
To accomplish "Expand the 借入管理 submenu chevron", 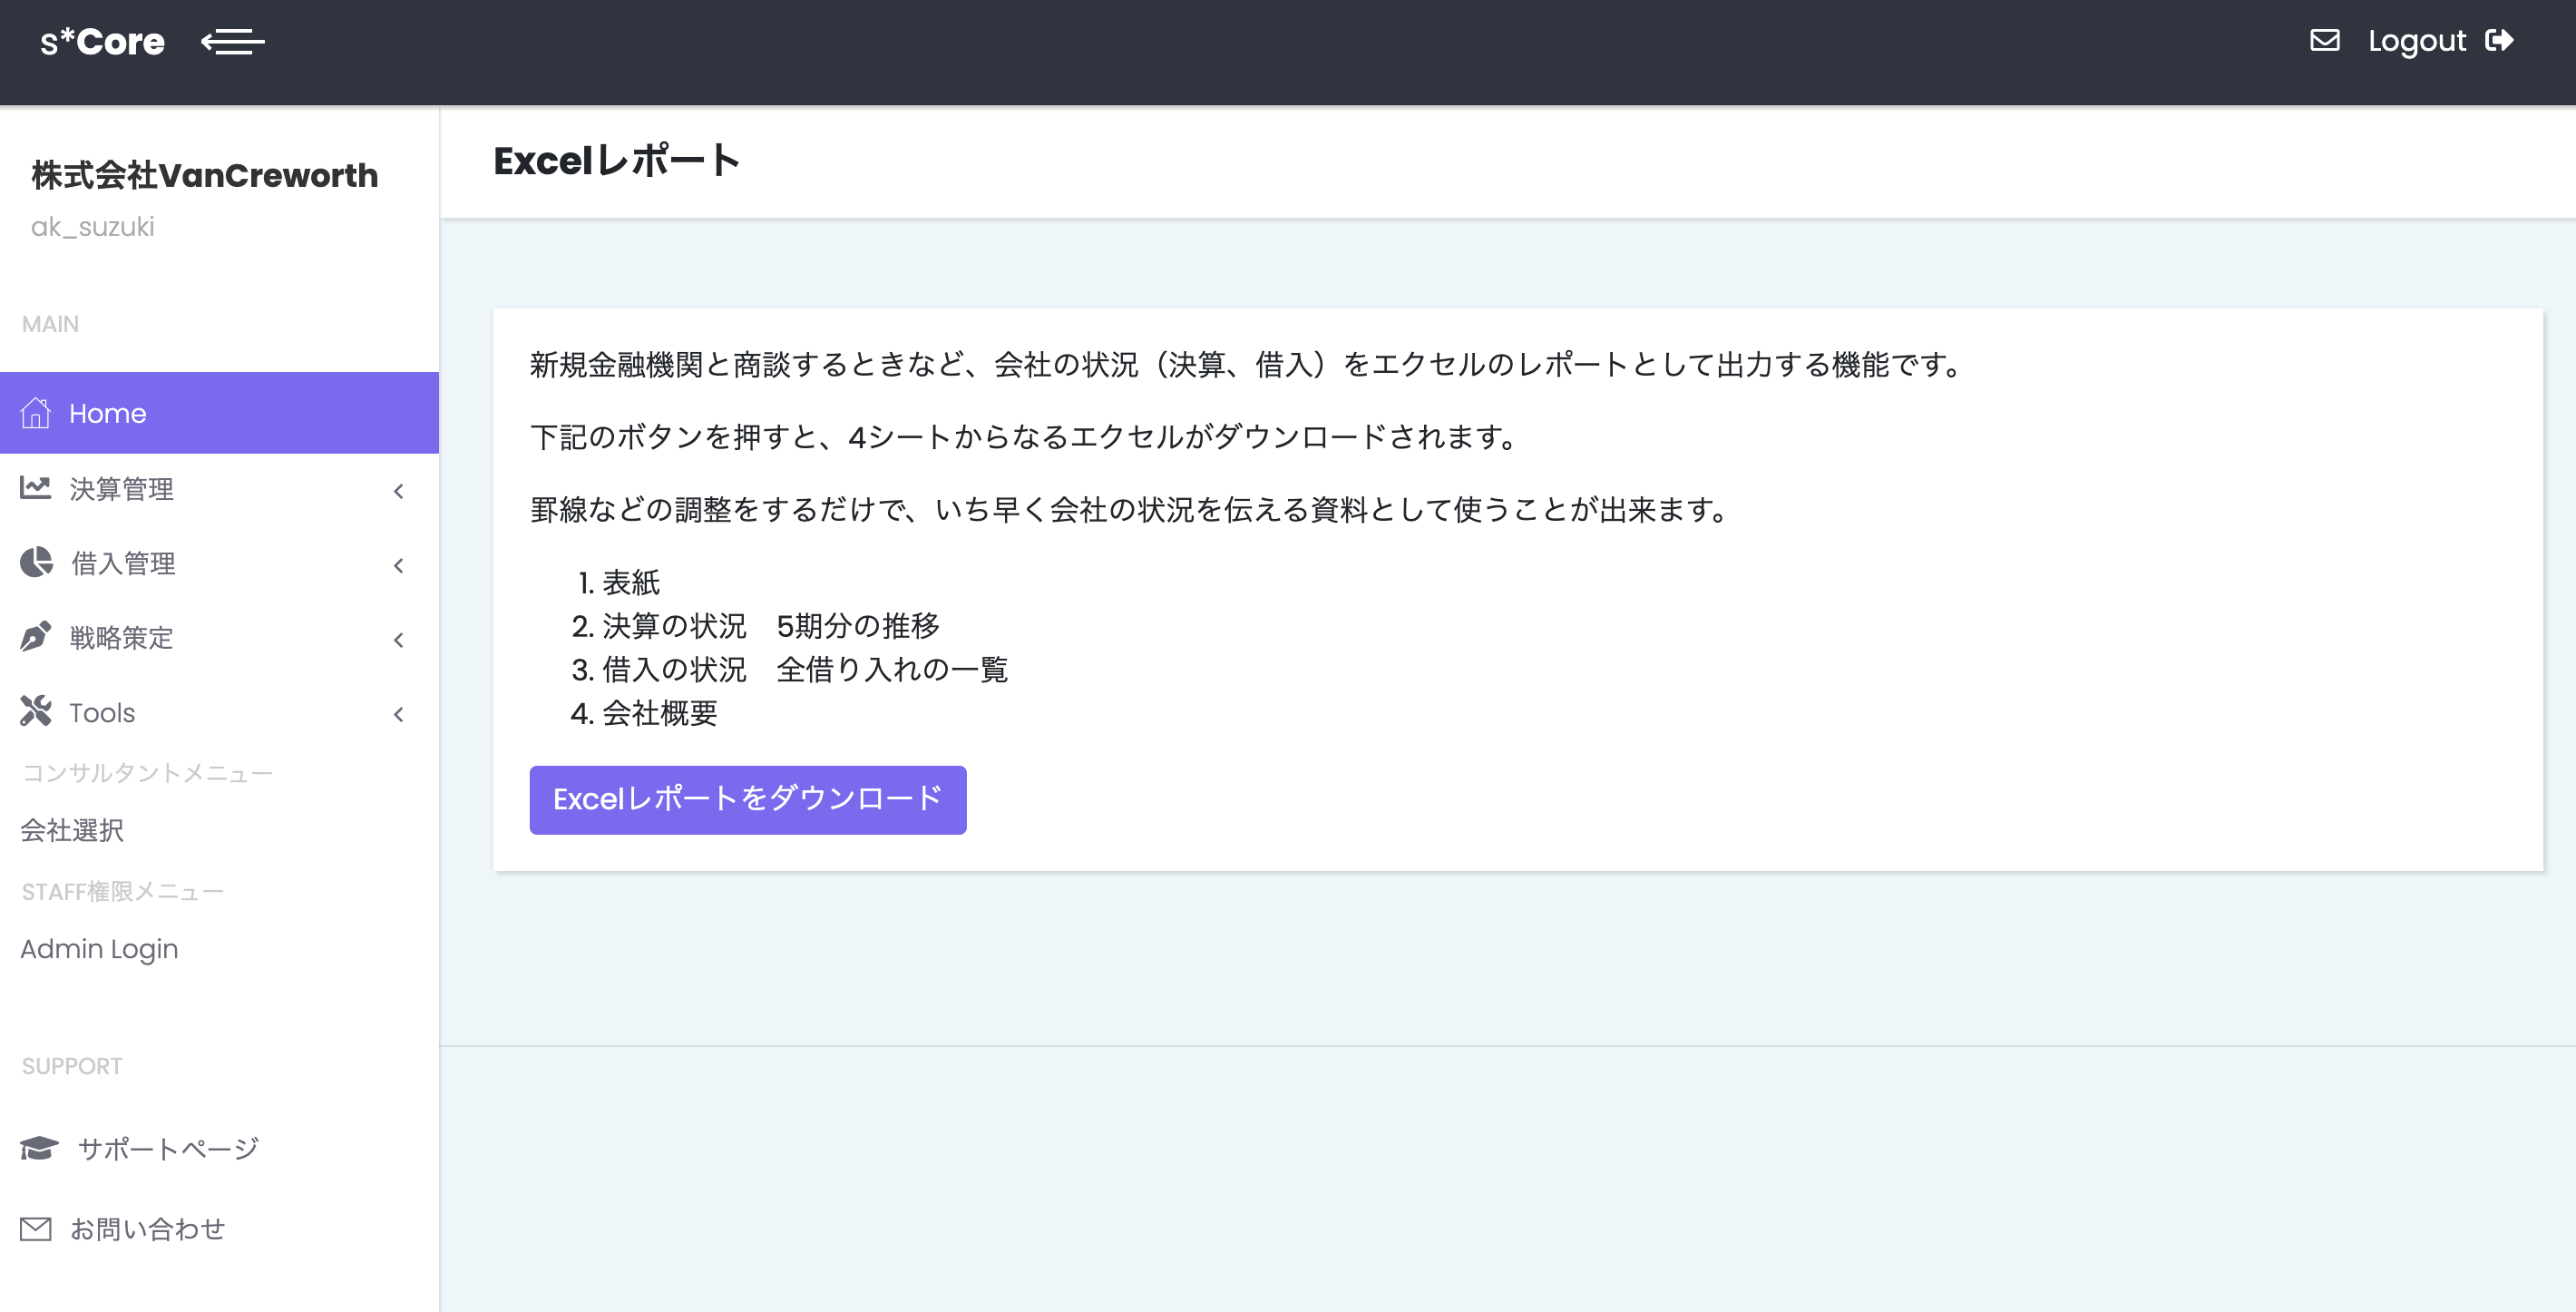I will tap(398, 565).
